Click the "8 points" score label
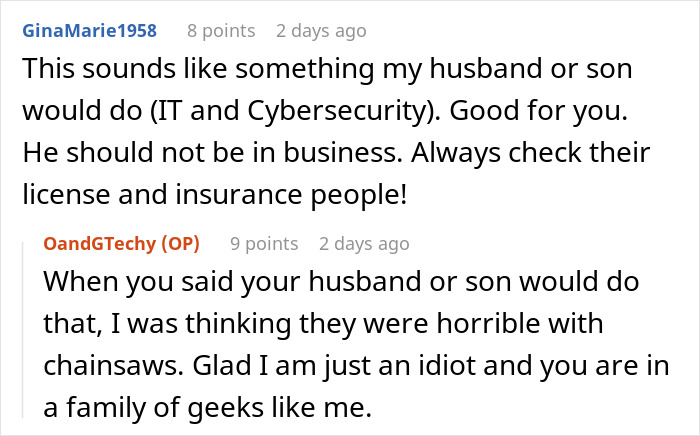Viewport: 700px width, 436px height. pyautogui.click(x=221, y=31)
